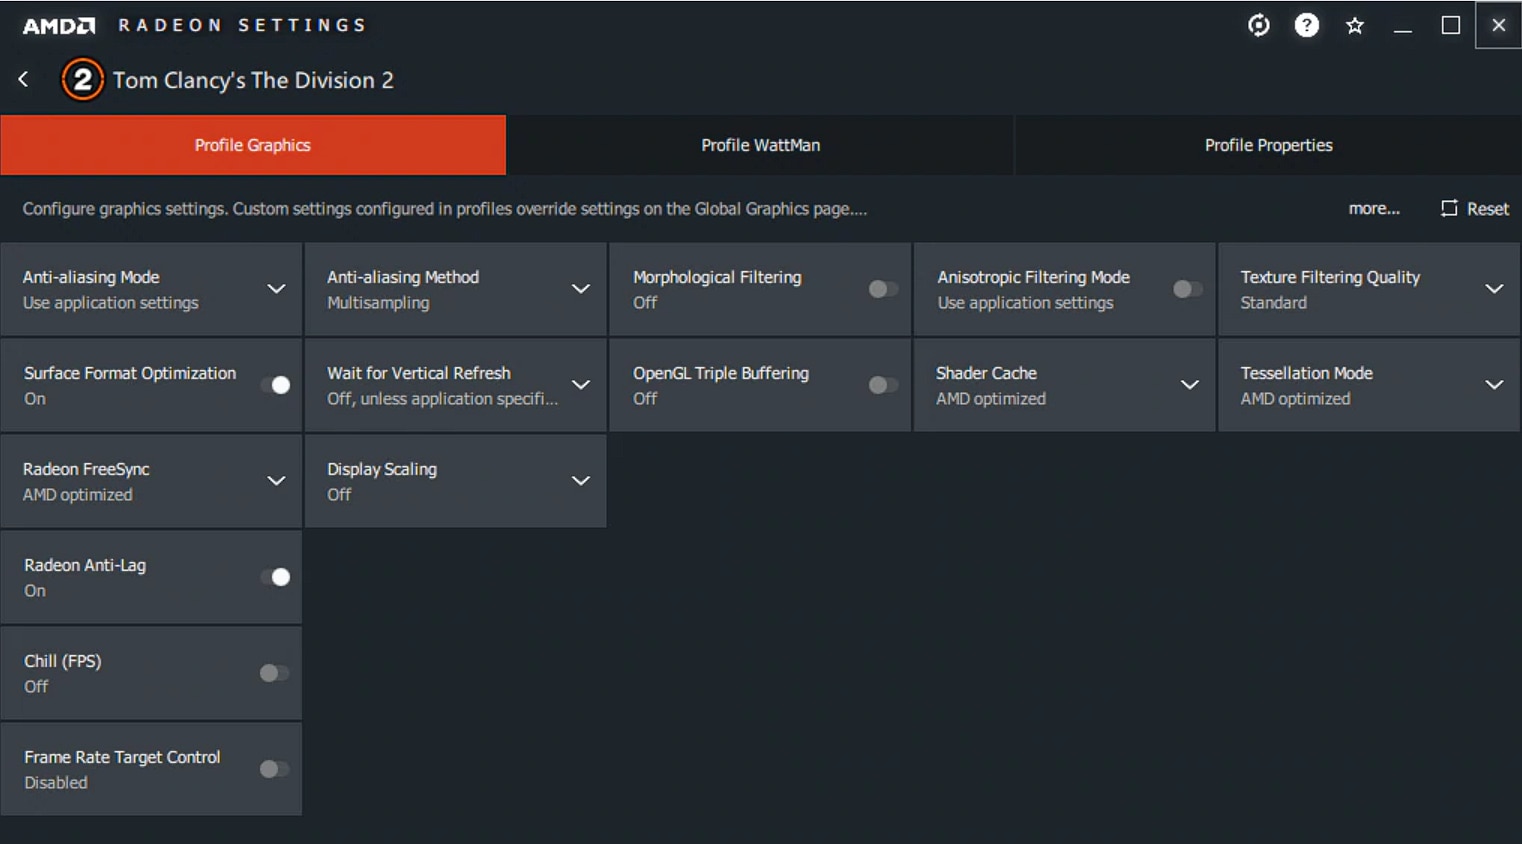This screenshot has width=1522, height=844.
Task: Toggle Anisotropic Filtering Mode switch
Action: [x=1187, y=289]
